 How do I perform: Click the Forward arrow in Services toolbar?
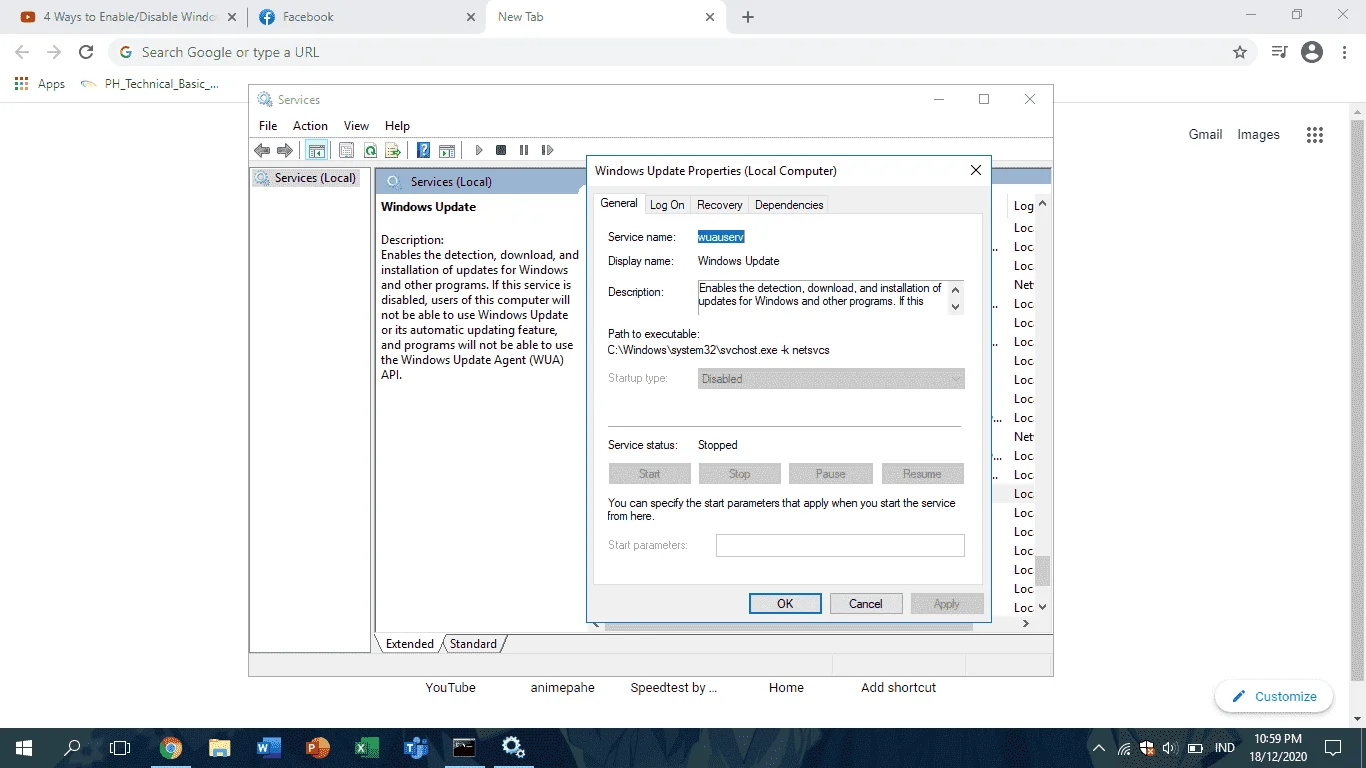[x=285, y=150]
